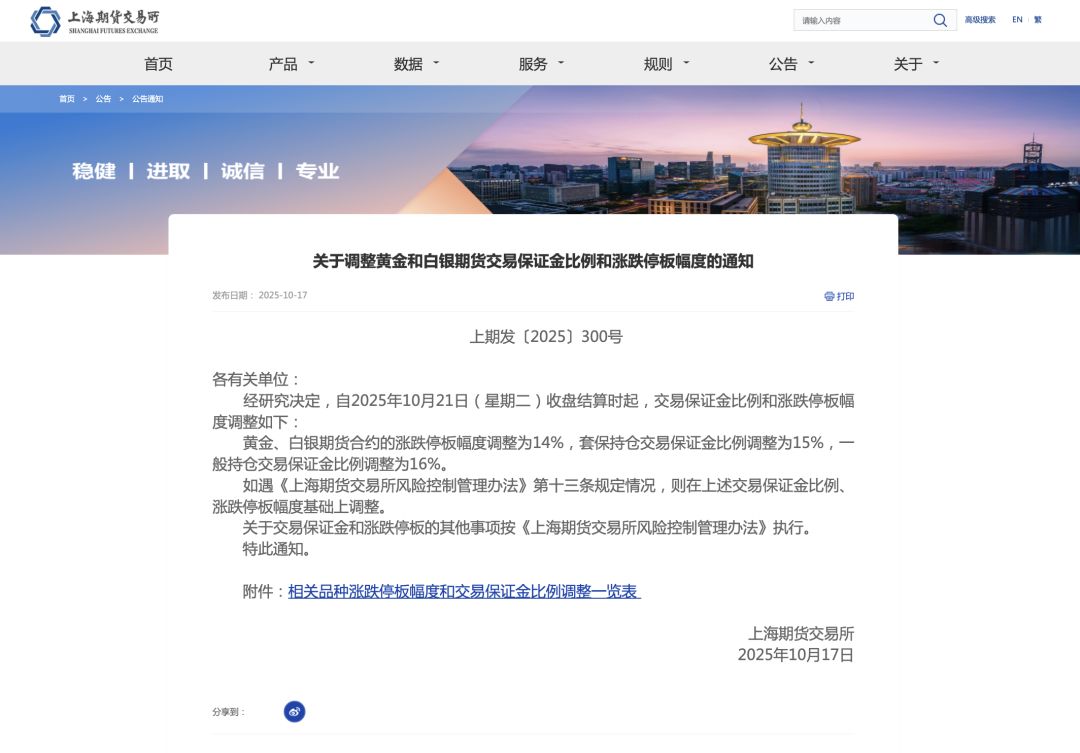
Task: Expand dropdown arrow beside 公告 menu
Action: pyautogui.click(x=811, y=63)
